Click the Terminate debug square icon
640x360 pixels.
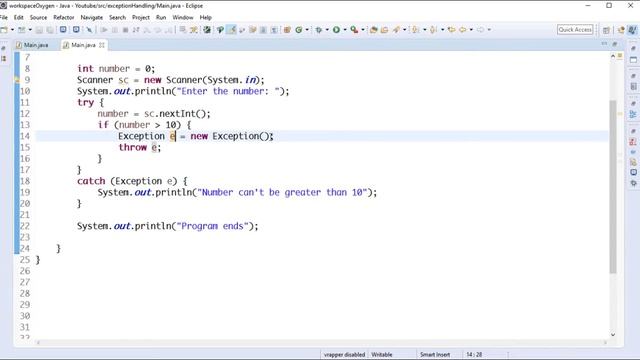[x=126, y=30]
